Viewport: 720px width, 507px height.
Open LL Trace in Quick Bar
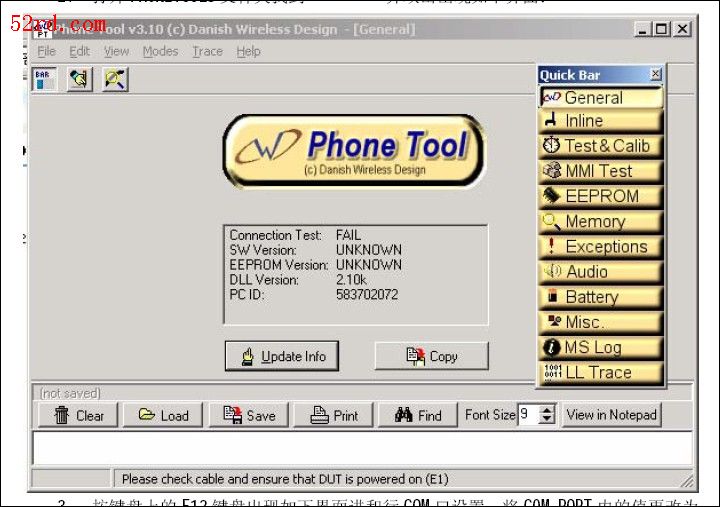[601, 373]
